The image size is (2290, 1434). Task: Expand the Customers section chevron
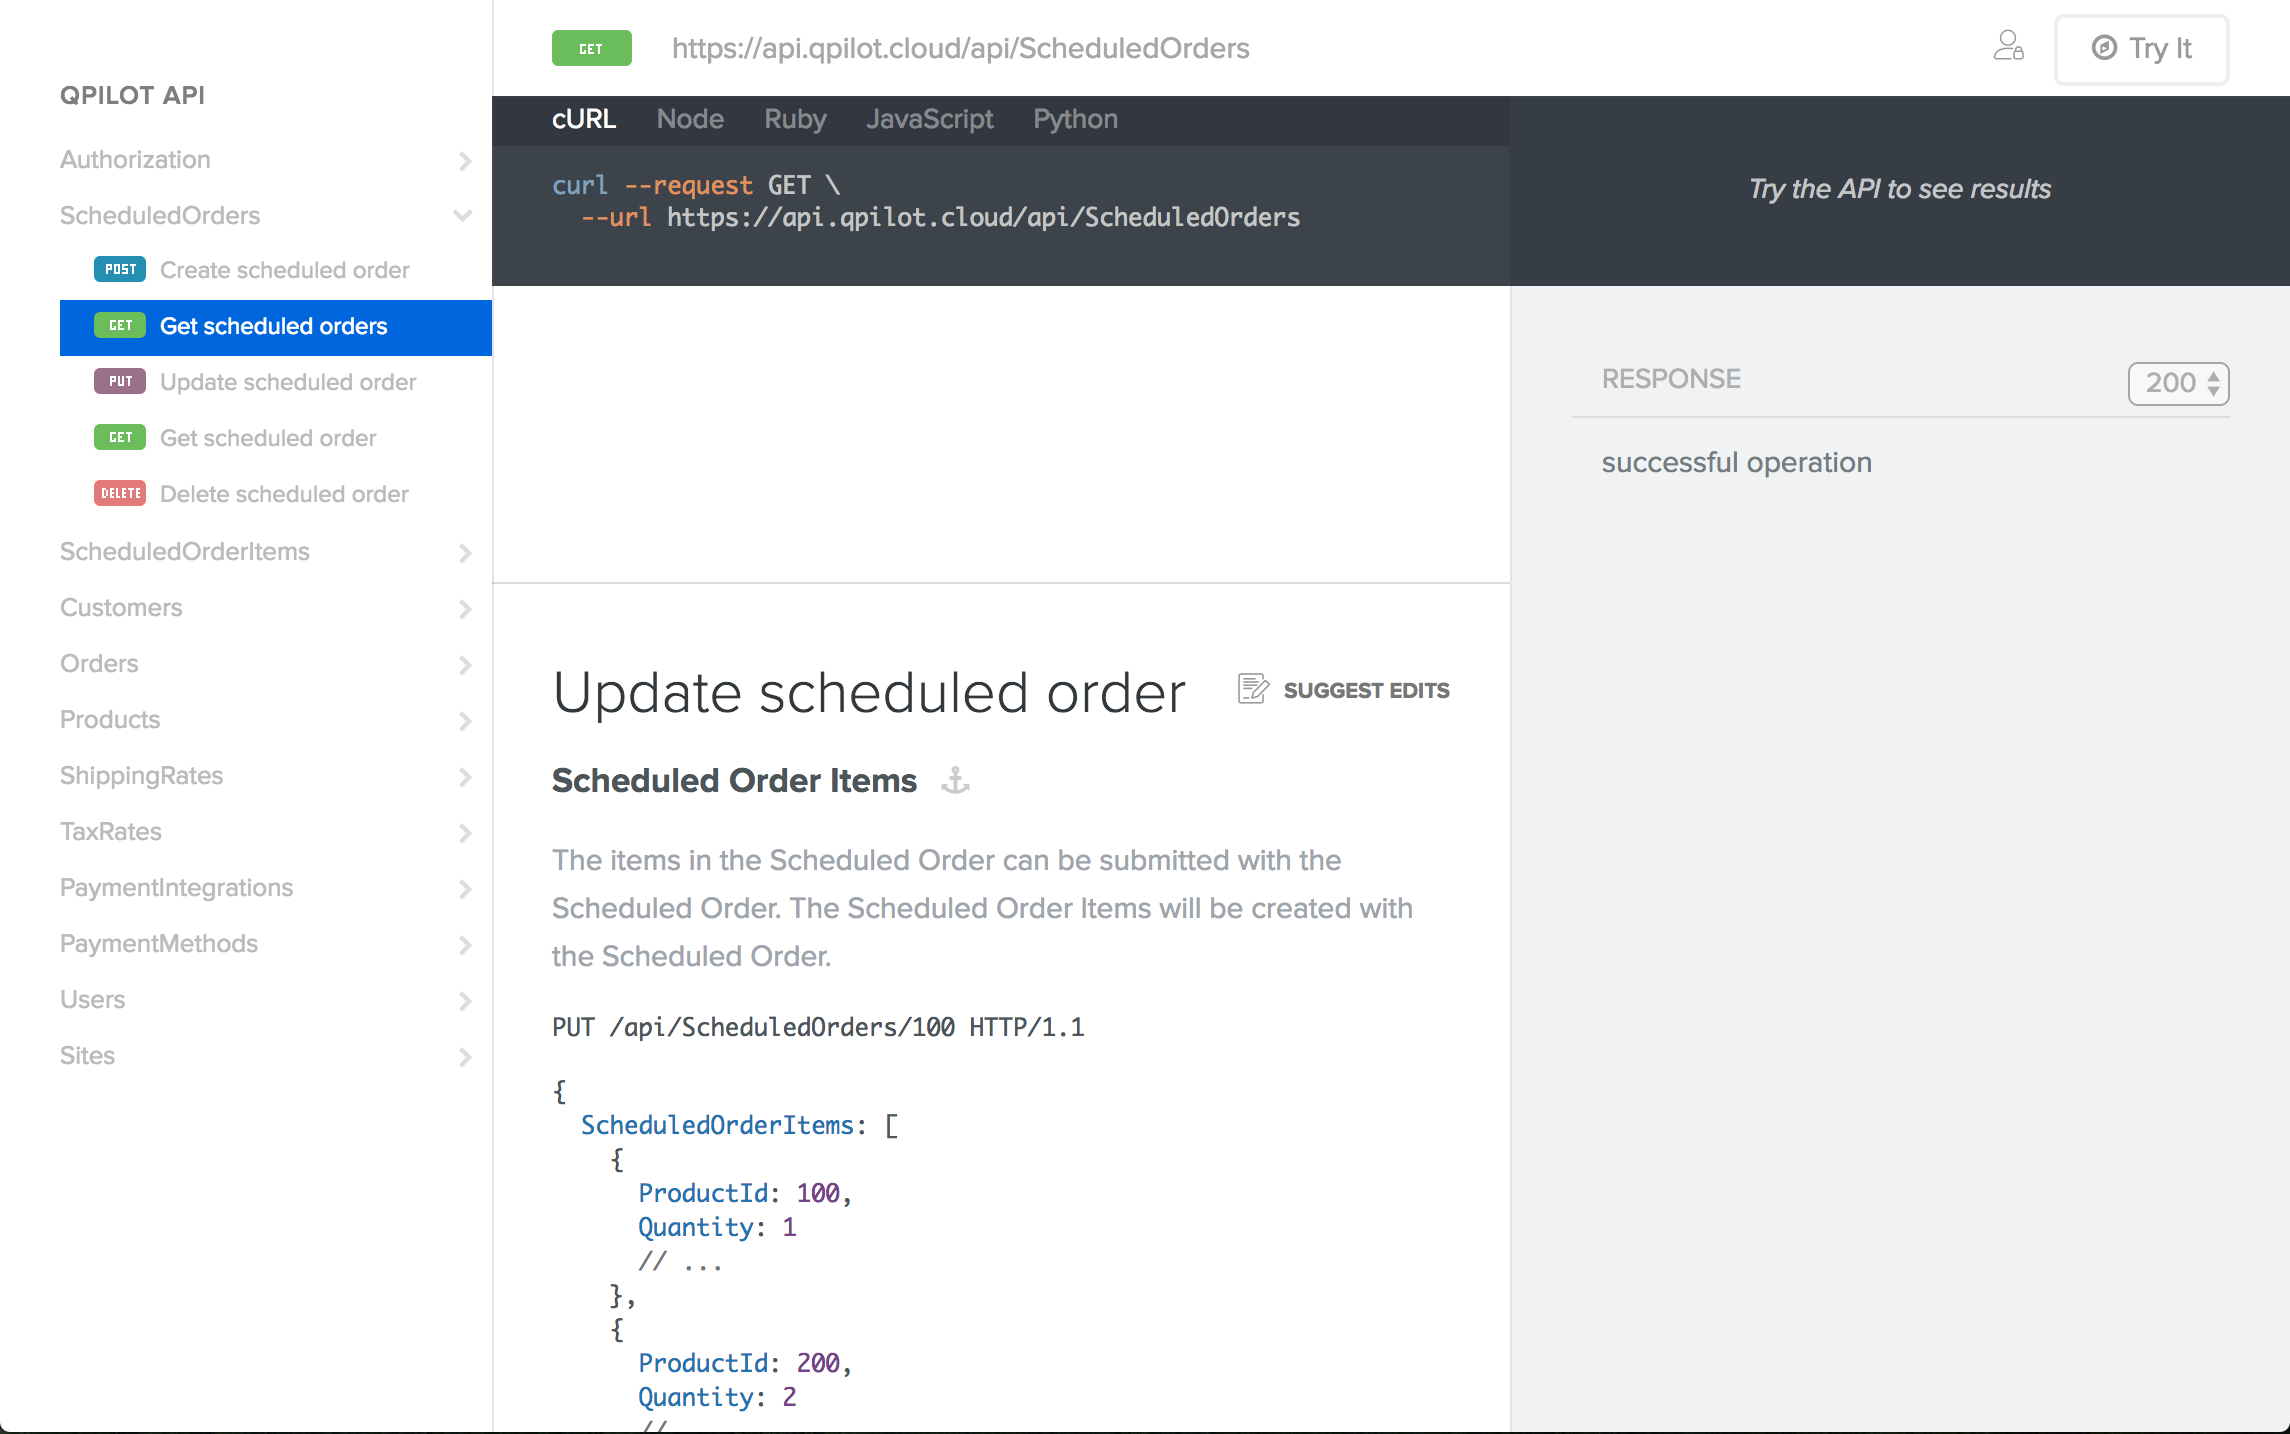click(x=464, y=609)
